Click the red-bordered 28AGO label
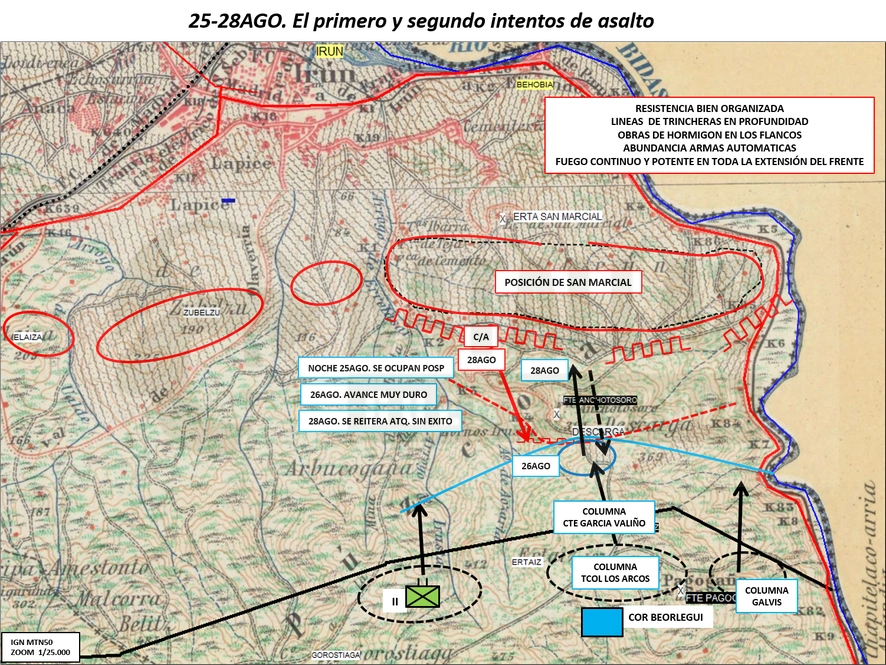The image size is (886, 665). click(x=481, y=360)
